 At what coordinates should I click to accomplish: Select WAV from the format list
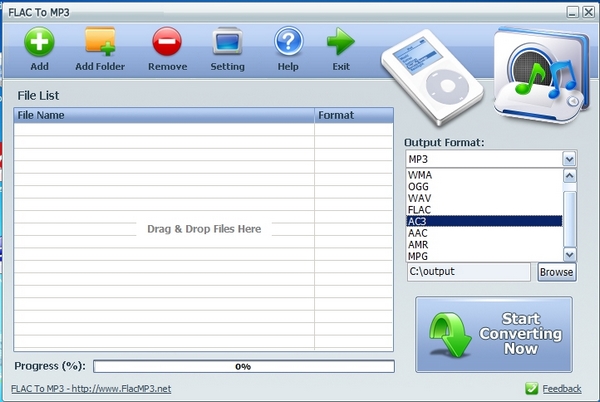(x=484, y=198)
